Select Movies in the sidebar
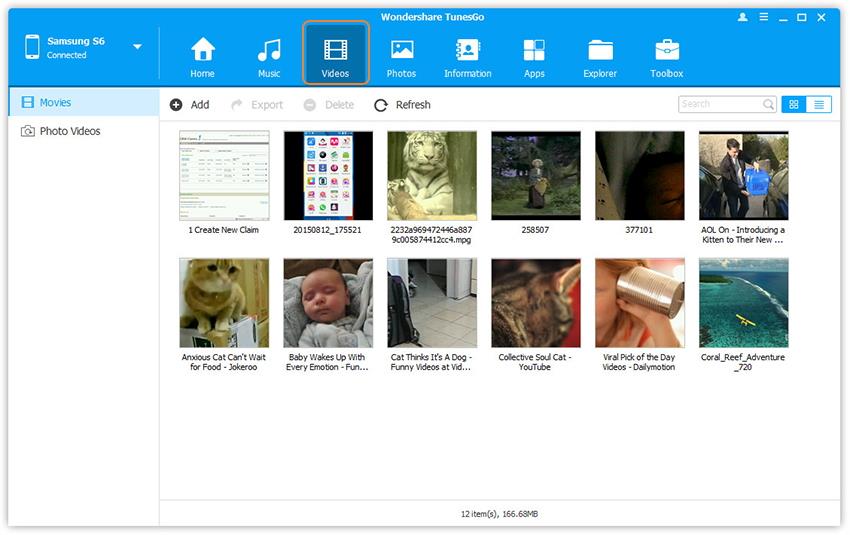 pyautogui.click(x=55, y=102)
